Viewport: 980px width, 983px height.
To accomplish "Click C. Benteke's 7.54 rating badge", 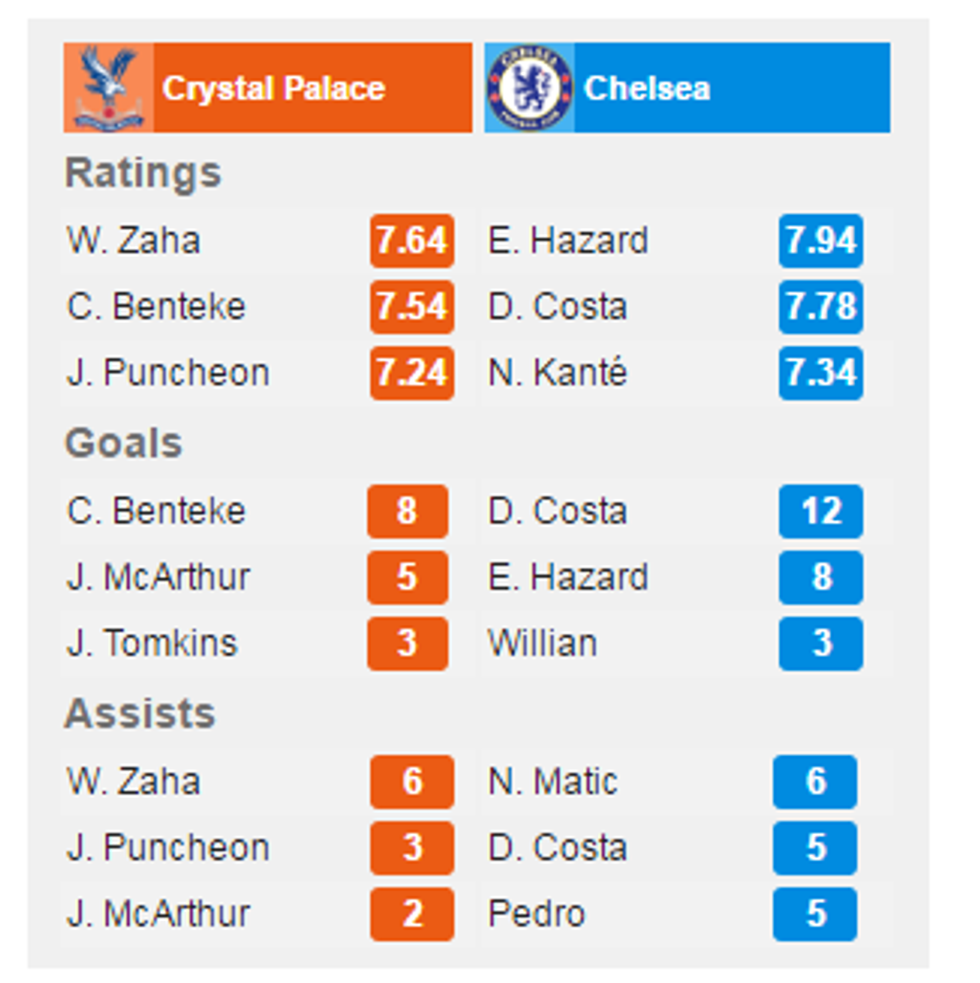I will tap(411, 307).
